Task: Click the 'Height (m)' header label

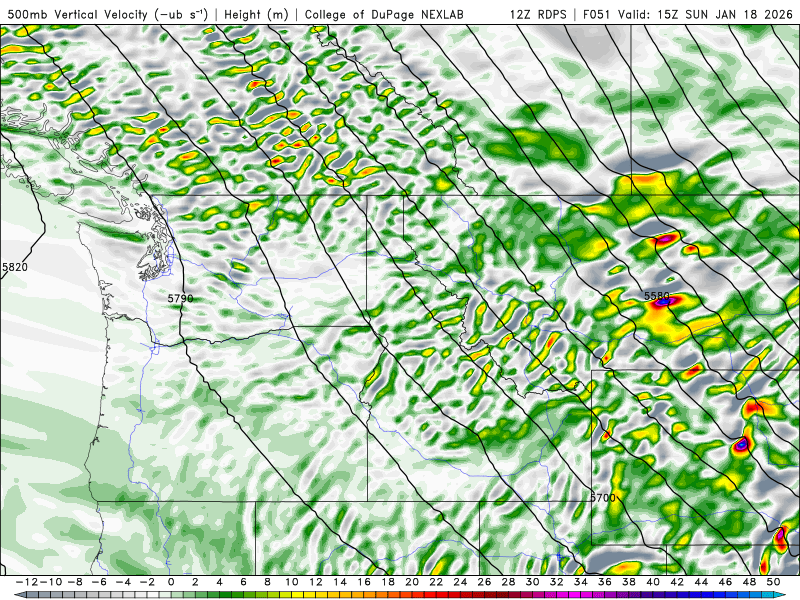Action: tap(256, 14)
